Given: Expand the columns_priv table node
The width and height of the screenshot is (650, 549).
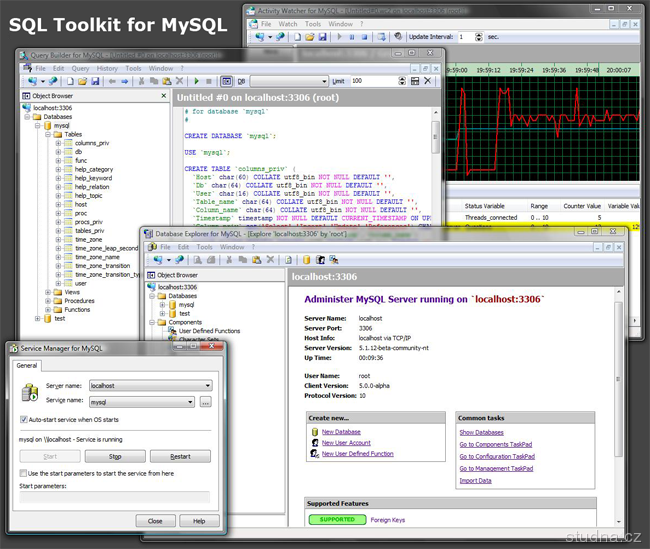Looking at the screenshot, I should (59, 144).
